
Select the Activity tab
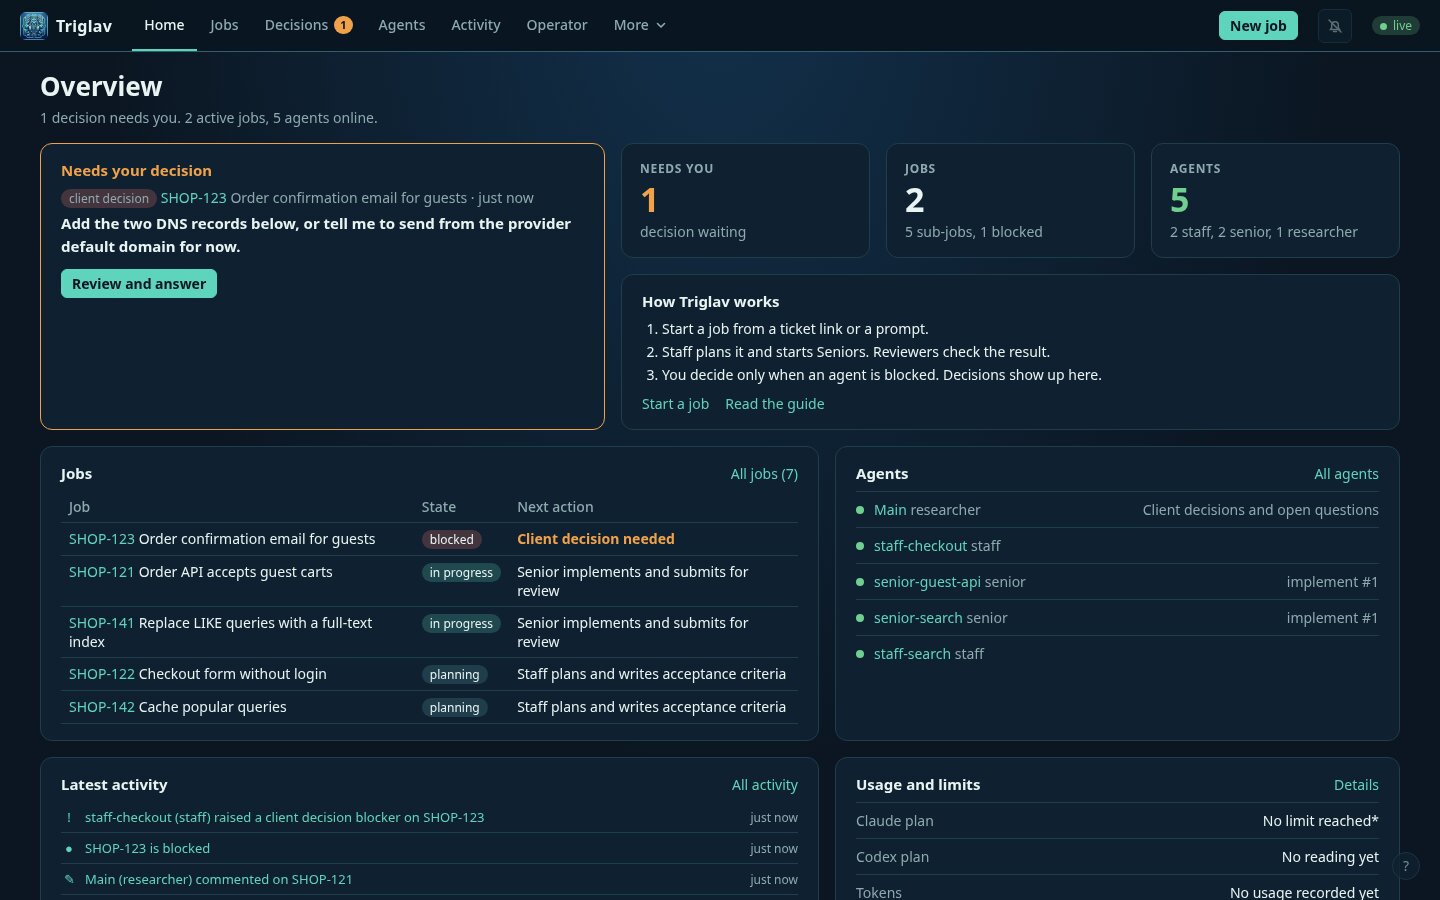pyautogui.click(x=476, y=25)
